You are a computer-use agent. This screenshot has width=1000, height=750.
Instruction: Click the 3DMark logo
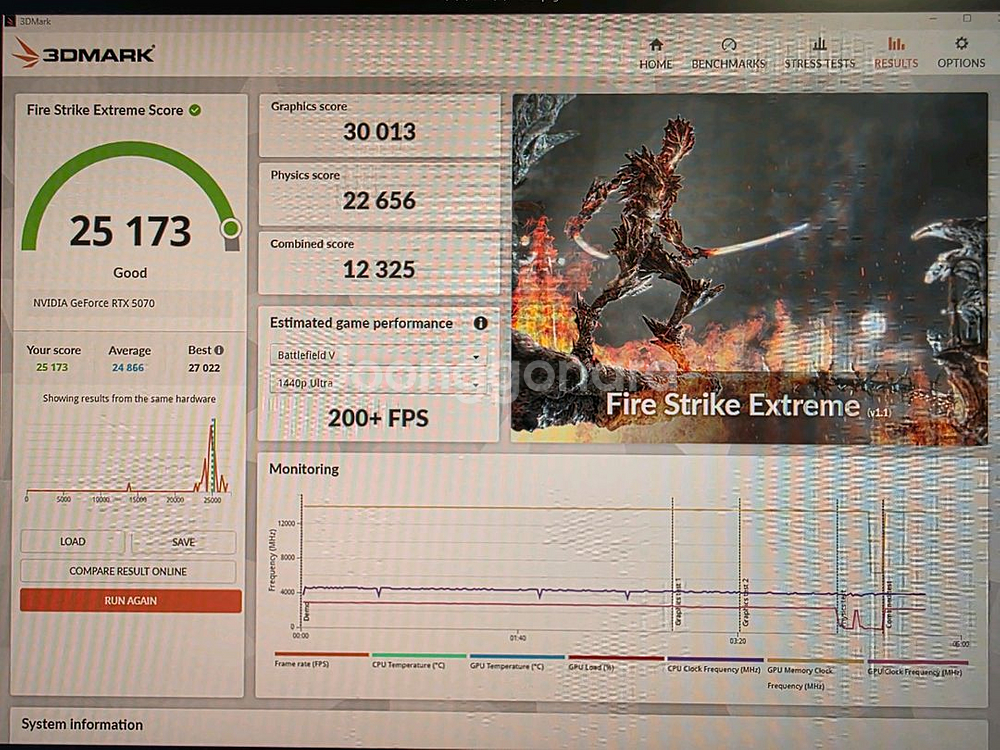(x=84, y=53)
